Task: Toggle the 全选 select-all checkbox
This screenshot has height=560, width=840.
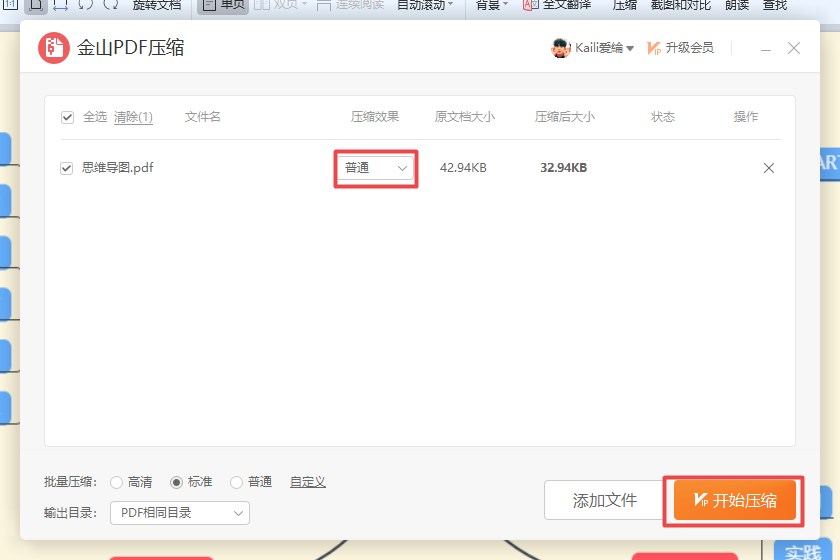Action: tap(68, 117)
